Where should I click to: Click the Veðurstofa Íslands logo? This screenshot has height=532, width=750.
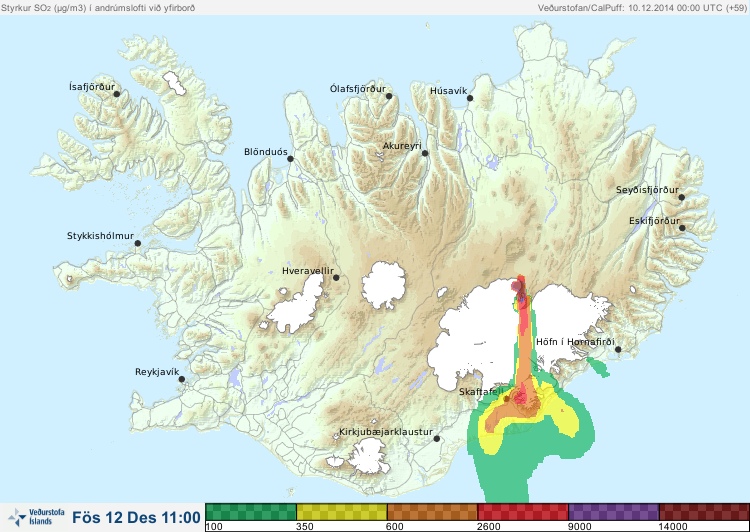pos(36,517)
